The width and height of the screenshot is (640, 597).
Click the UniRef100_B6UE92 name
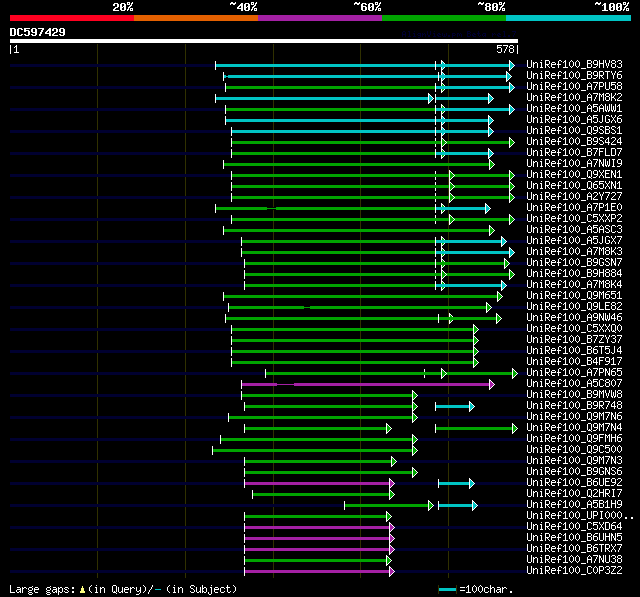pyautogui.click(x=574, y=483)
